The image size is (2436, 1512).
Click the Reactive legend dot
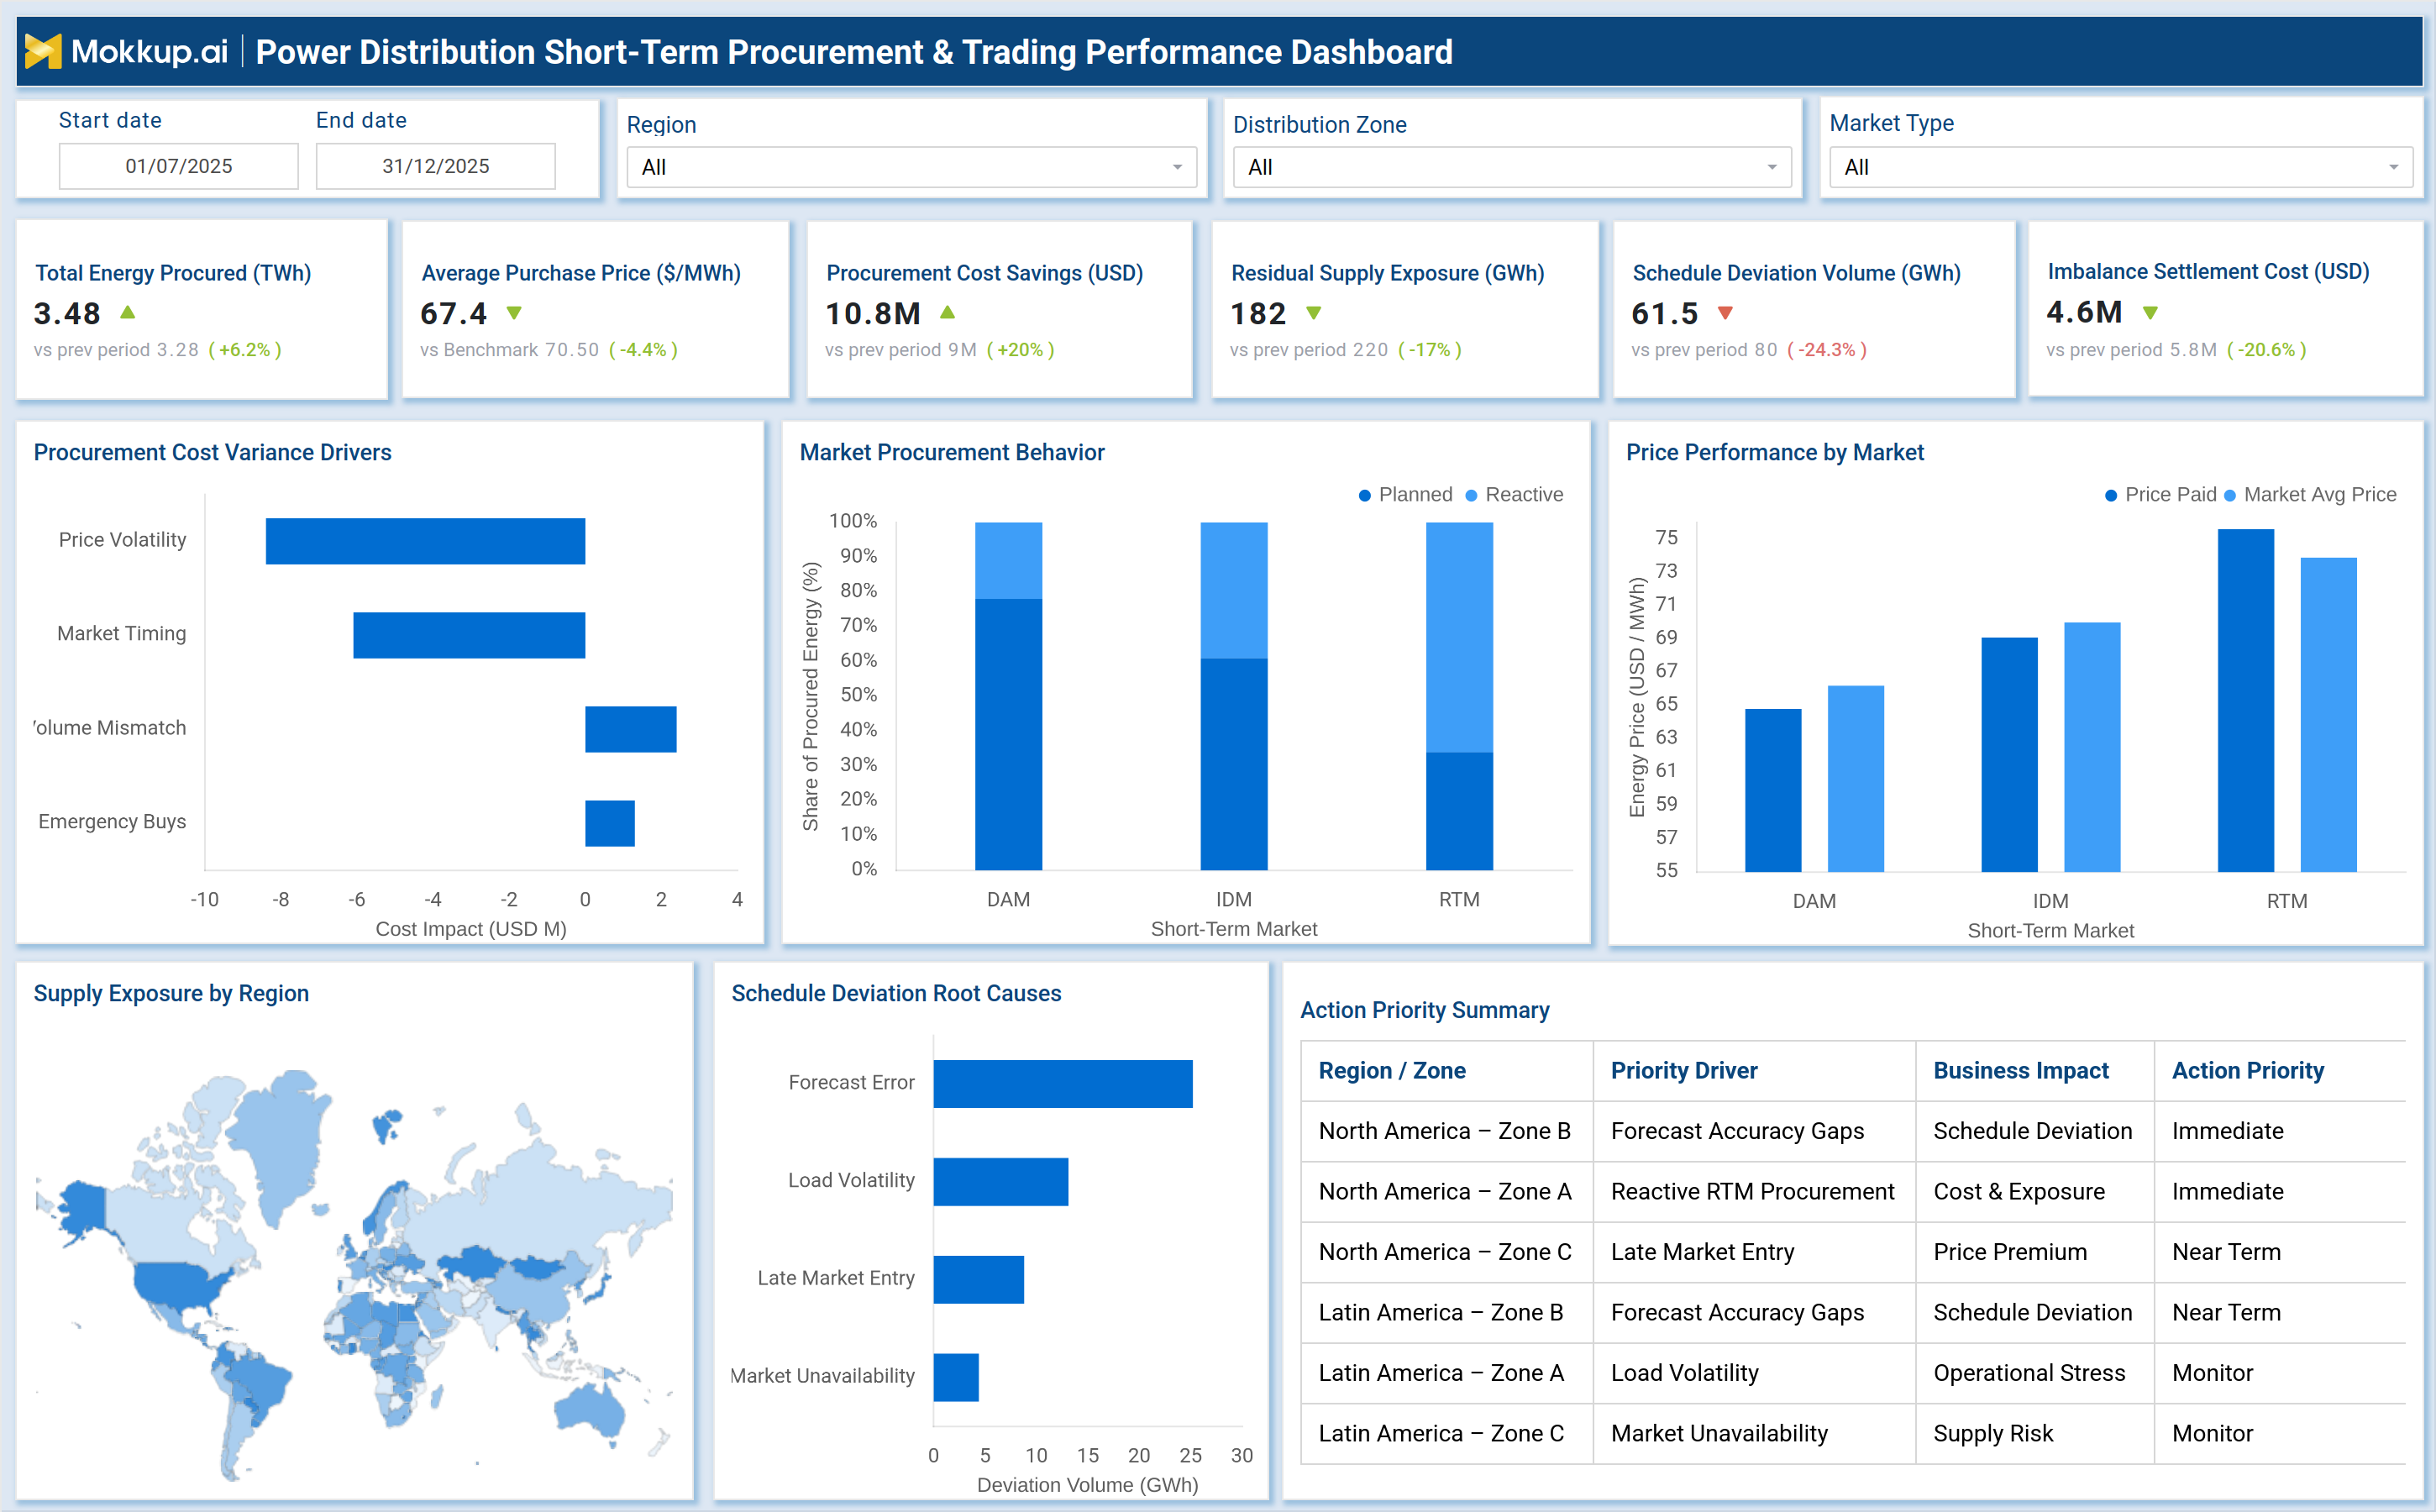tap(1471, 495)
